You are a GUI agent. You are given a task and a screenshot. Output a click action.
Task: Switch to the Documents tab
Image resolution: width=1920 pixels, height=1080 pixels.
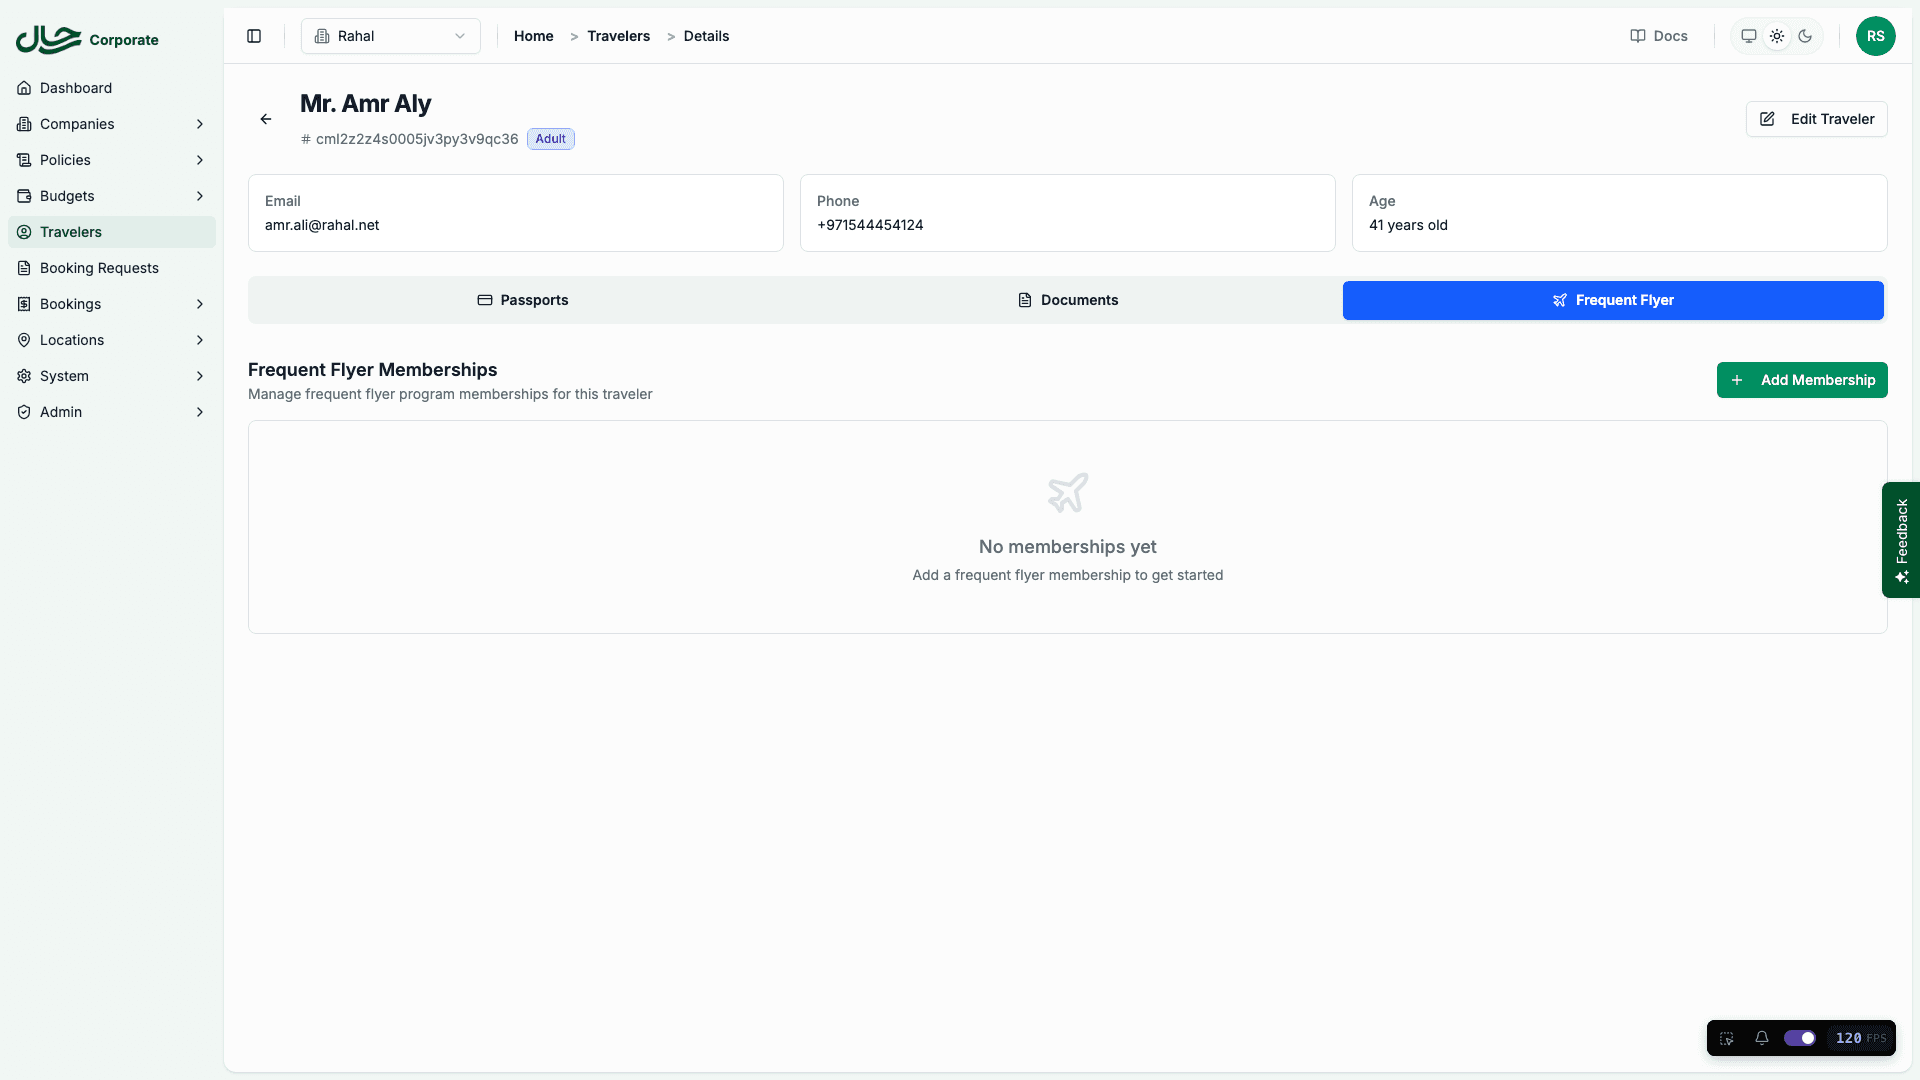[1068, 300]
